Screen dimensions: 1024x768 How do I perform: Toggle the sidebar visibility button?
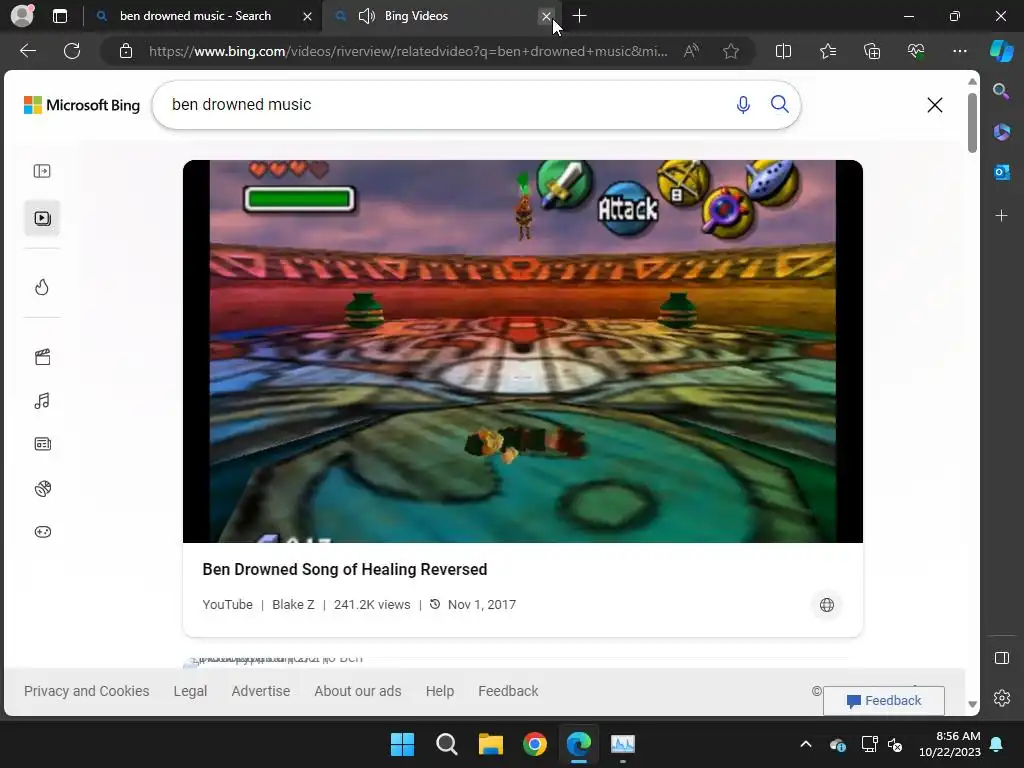click(1001, 658)
